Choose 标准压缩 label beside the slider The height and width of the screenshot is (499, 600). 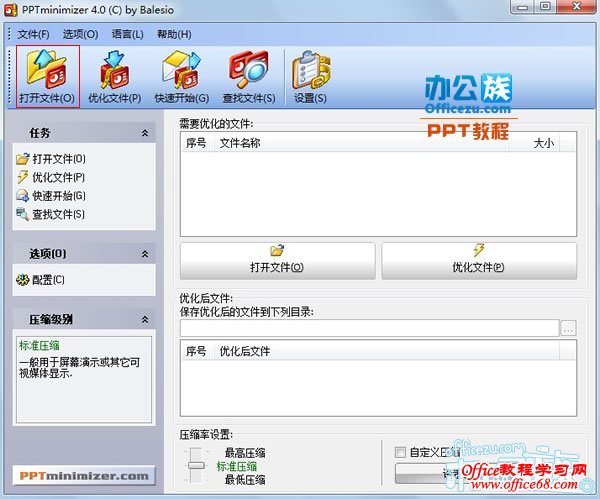pyautogui.click(x=237, y=466)
